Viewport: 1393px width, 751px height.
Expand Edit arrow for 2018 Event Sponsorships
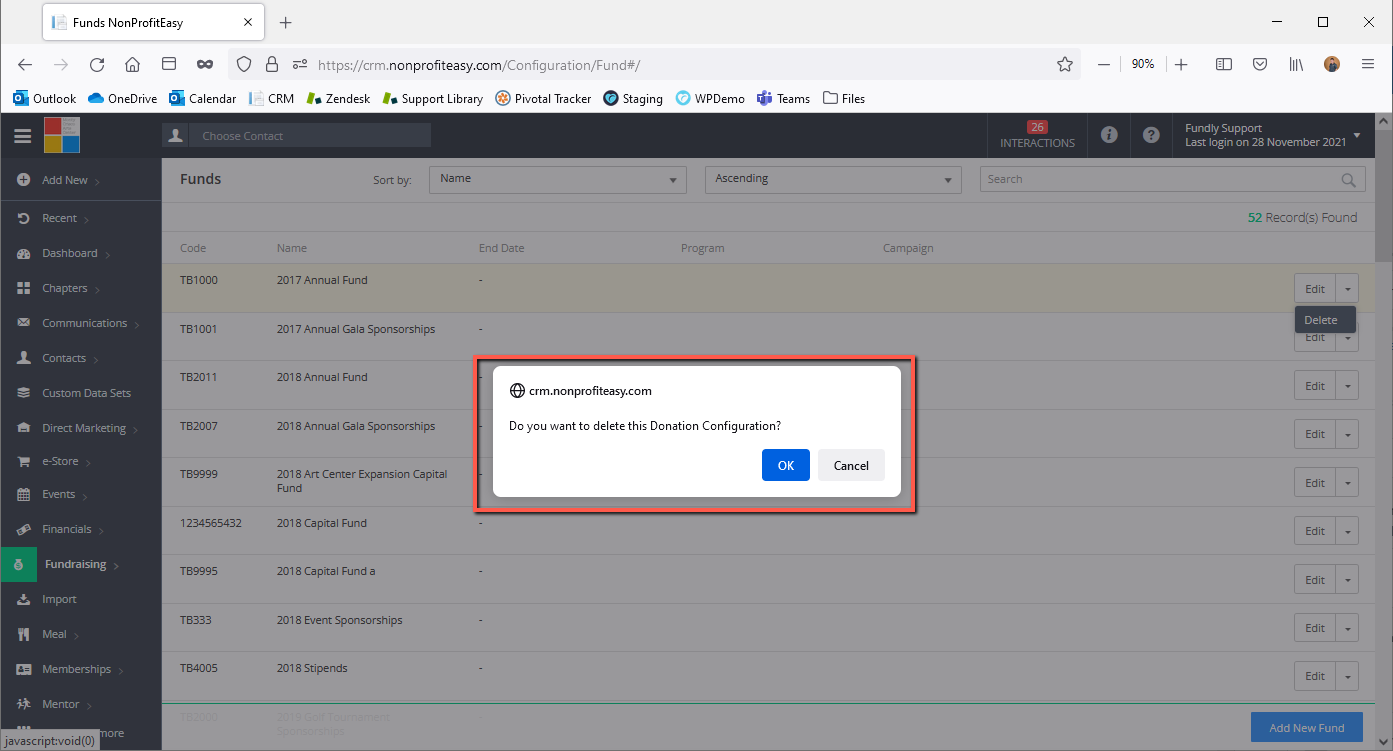point(1347,628)
